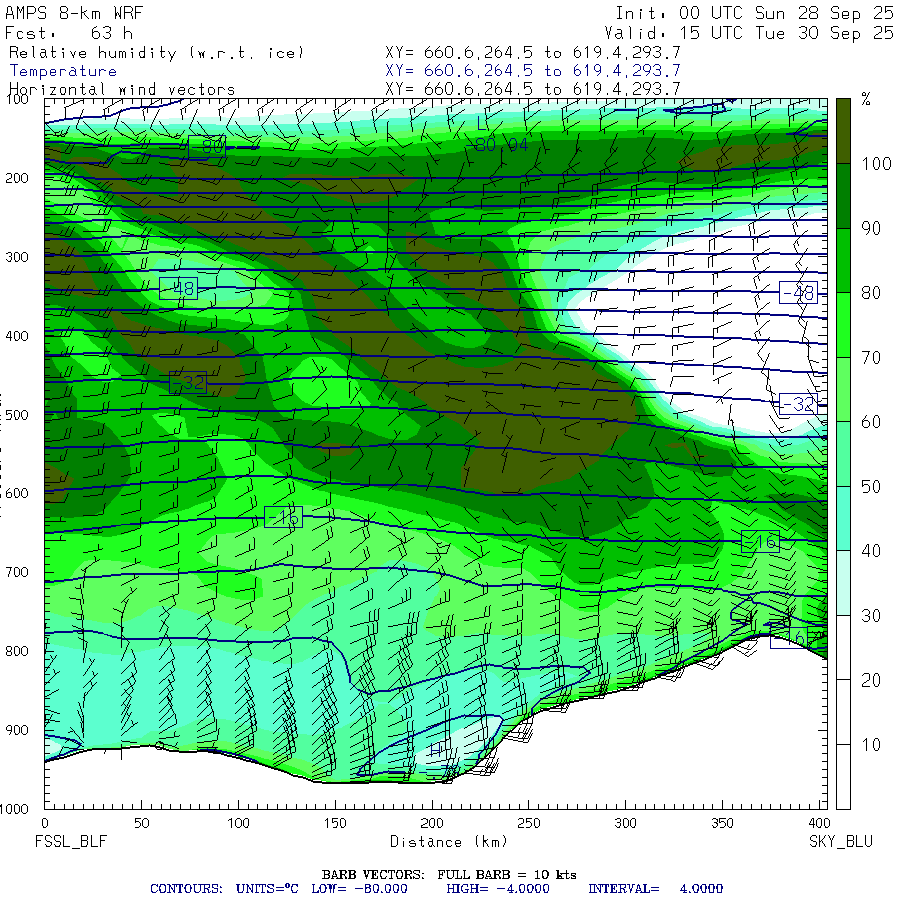This screenshot has width=900, height=900.
Task: Click the dark olive colorbar segment above 100
Action: 843,131
